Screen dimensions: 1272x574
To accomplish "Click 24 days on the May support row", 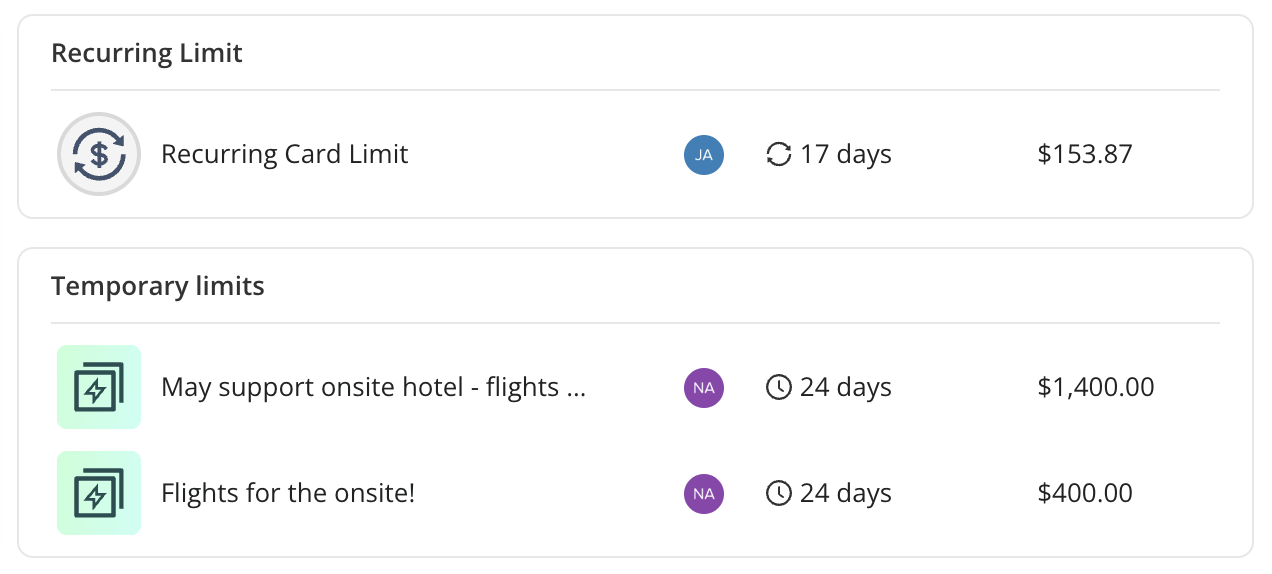I will click(x=846, y=387).
